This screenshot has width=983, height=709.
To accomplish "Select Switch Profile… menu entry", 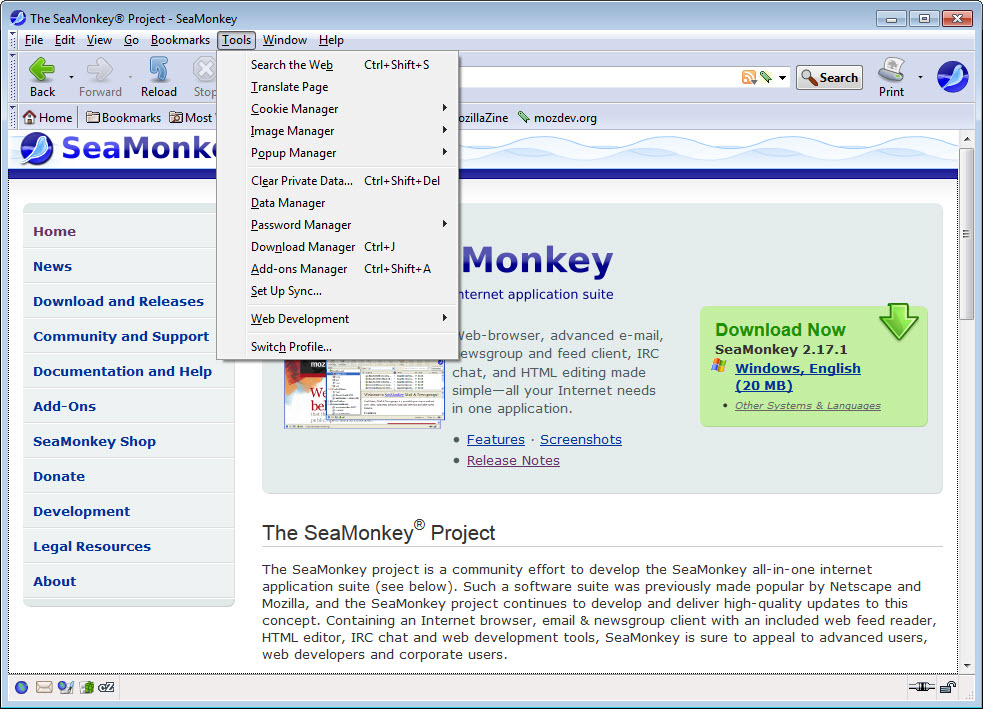I will (337, 347).
